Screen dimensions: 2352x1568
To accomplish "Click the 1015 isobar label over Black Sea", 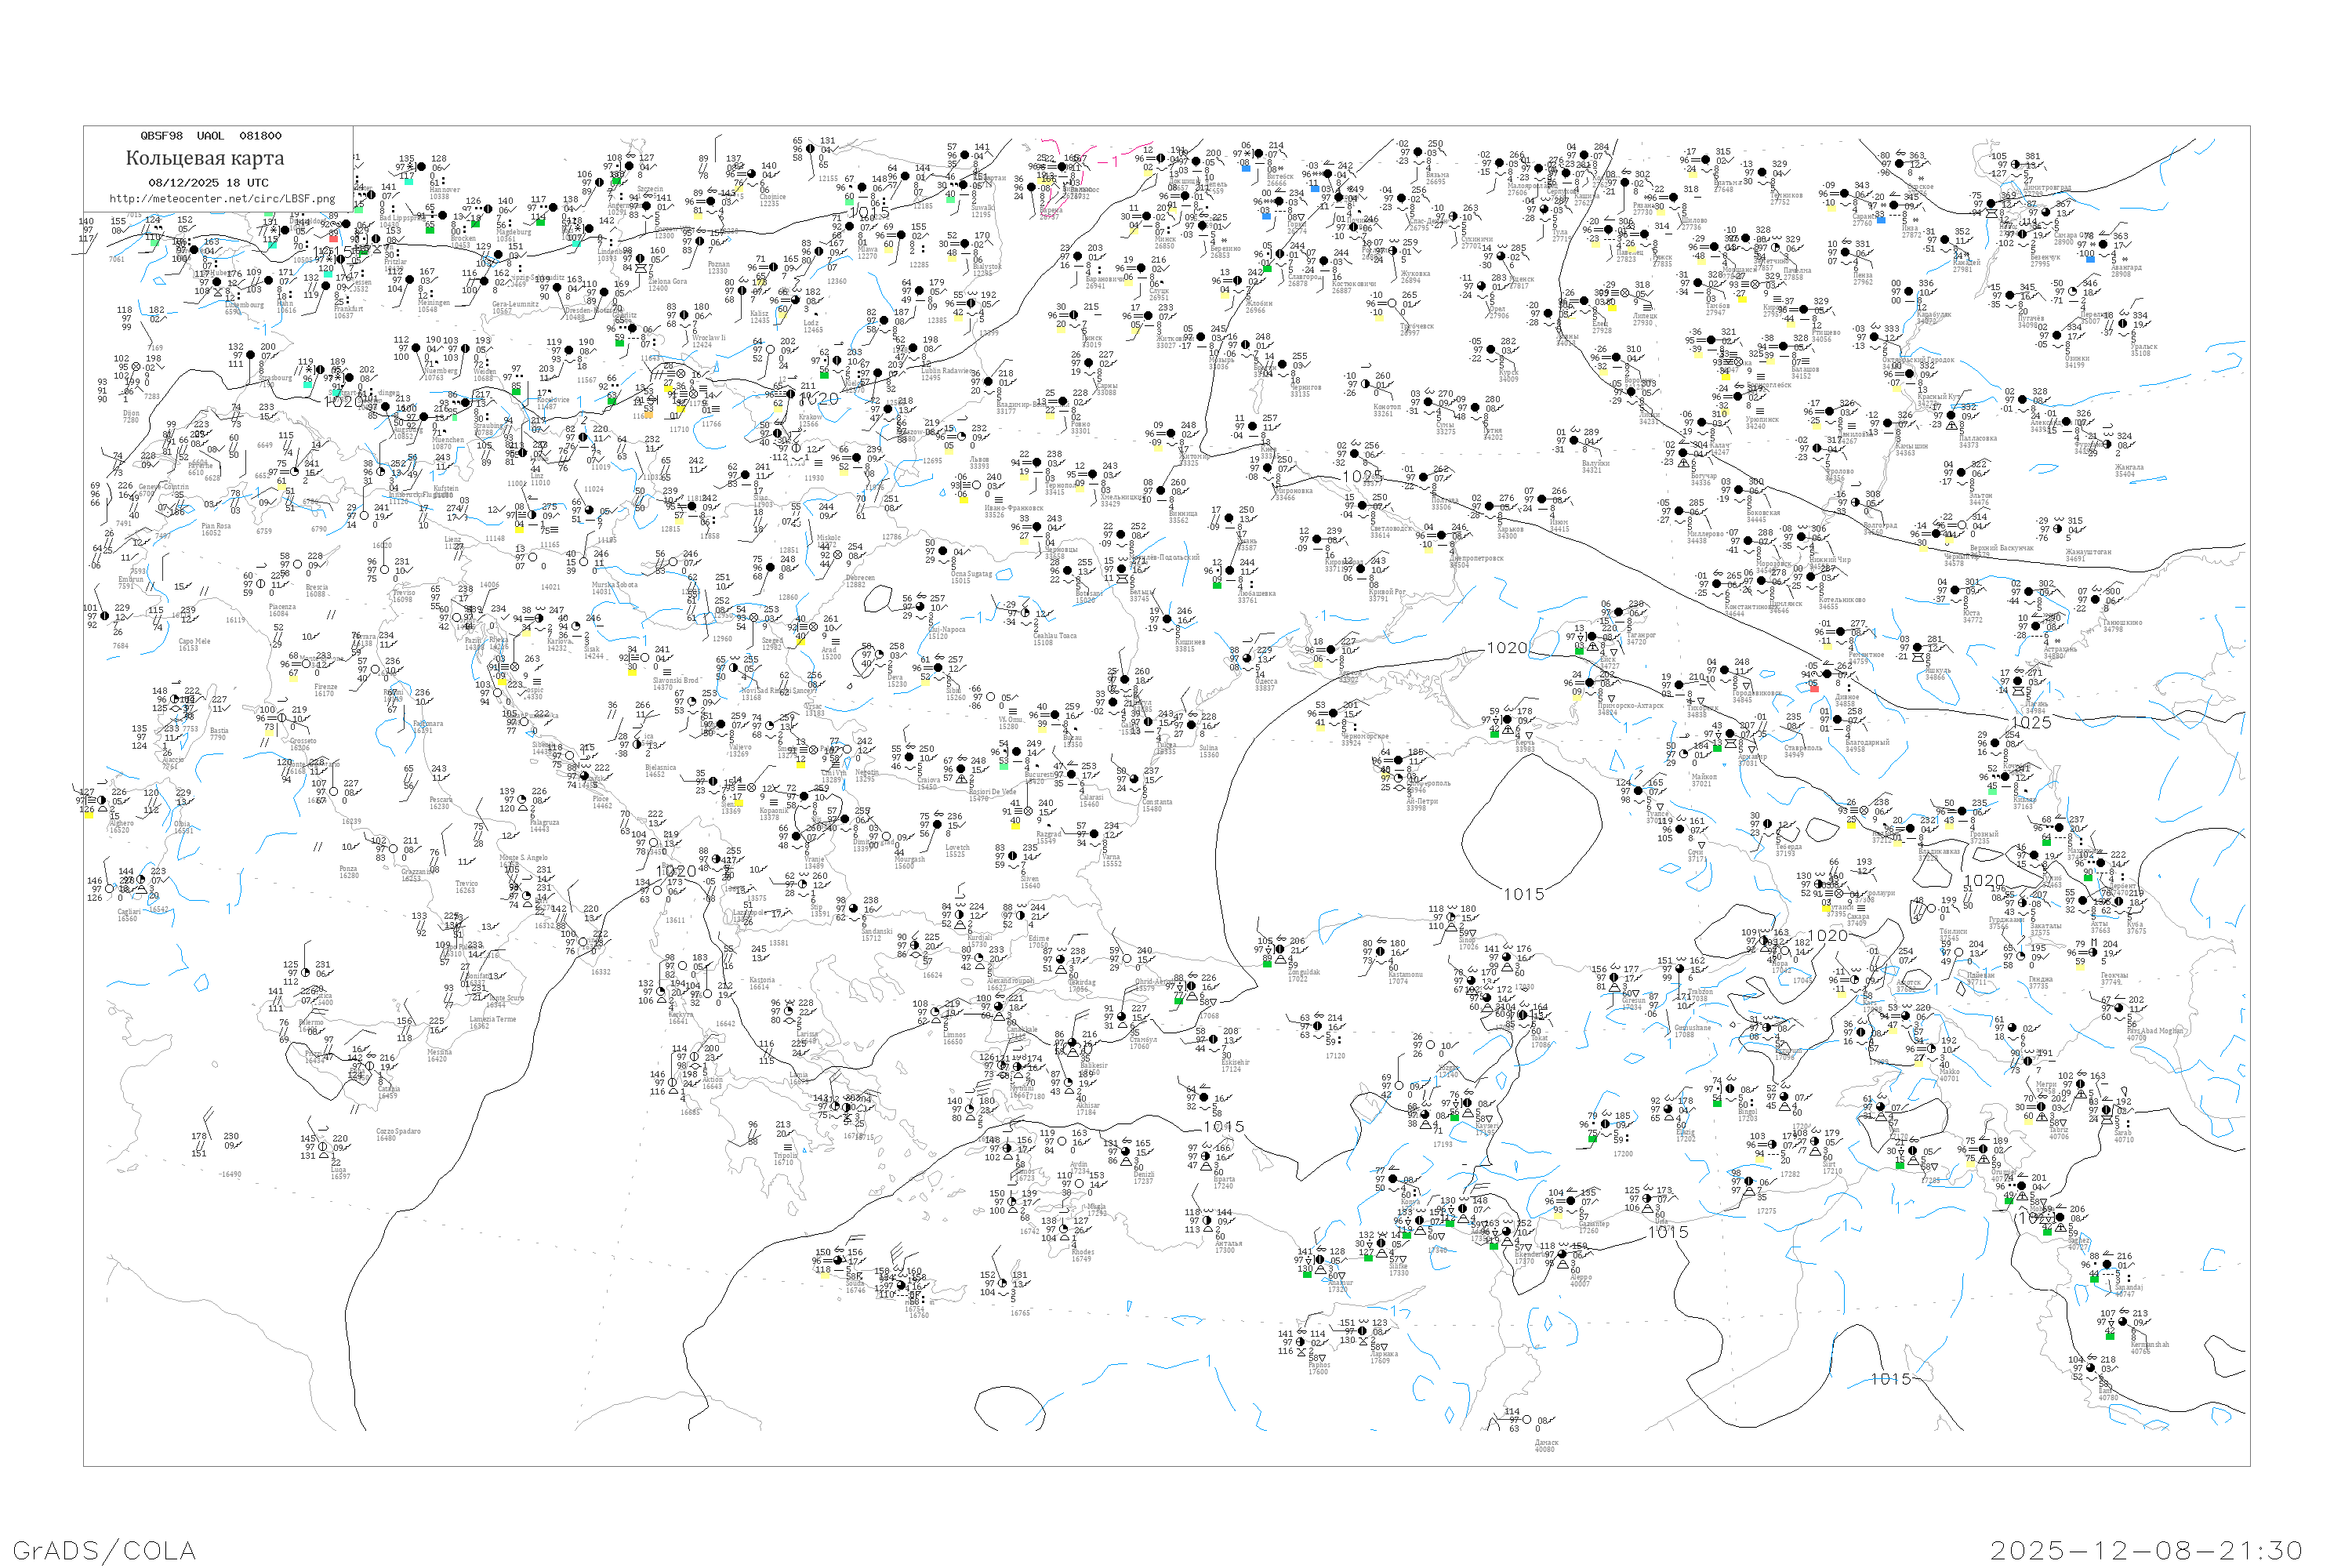I will tap(1523, 894).
